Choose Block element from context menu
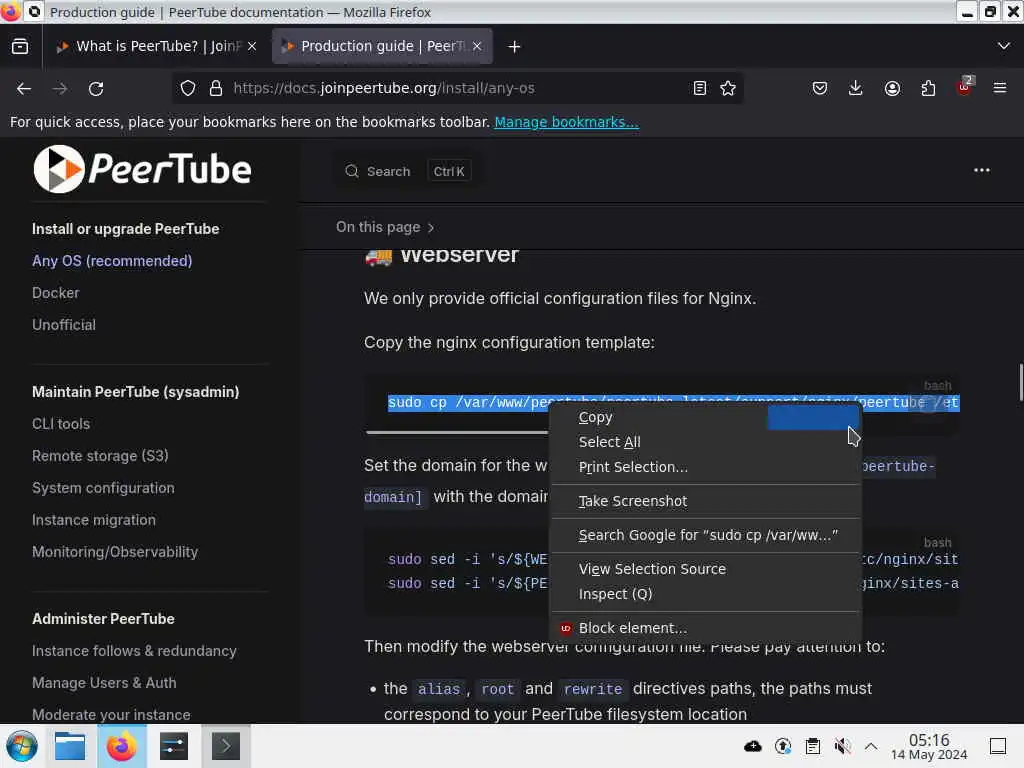Image resolution: width=1024 pixels, height=768 pixels. [x=705, y=628]
